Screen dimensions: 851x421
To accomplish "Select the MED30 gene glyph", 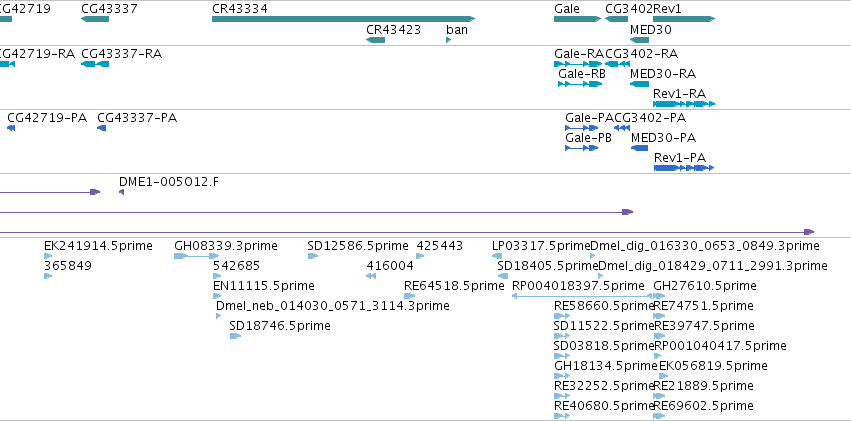I will 639,40.
